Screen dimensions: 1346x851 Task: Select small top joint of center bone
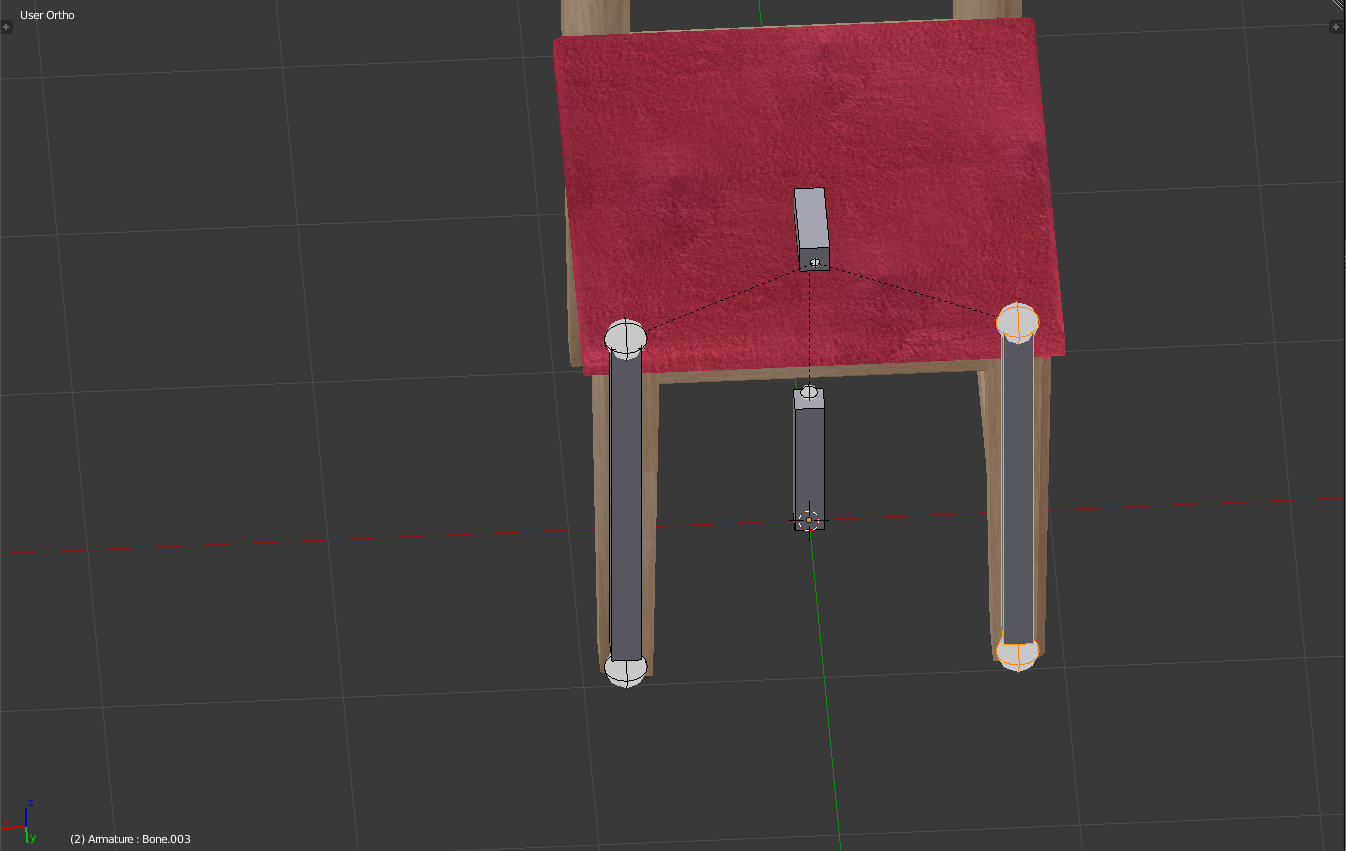(x=809, y=392)
